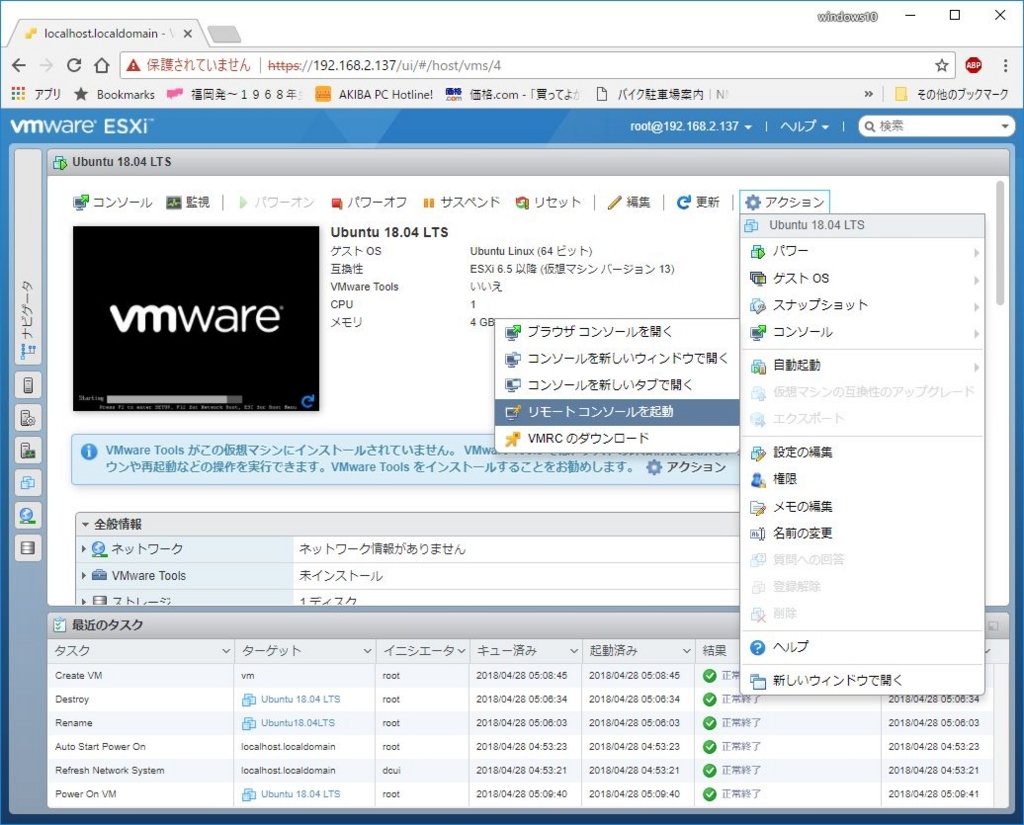This screenshot has height=825, width=1024.
Task: Select ブラウザ コンソールを開く
Action: point(617,332)
